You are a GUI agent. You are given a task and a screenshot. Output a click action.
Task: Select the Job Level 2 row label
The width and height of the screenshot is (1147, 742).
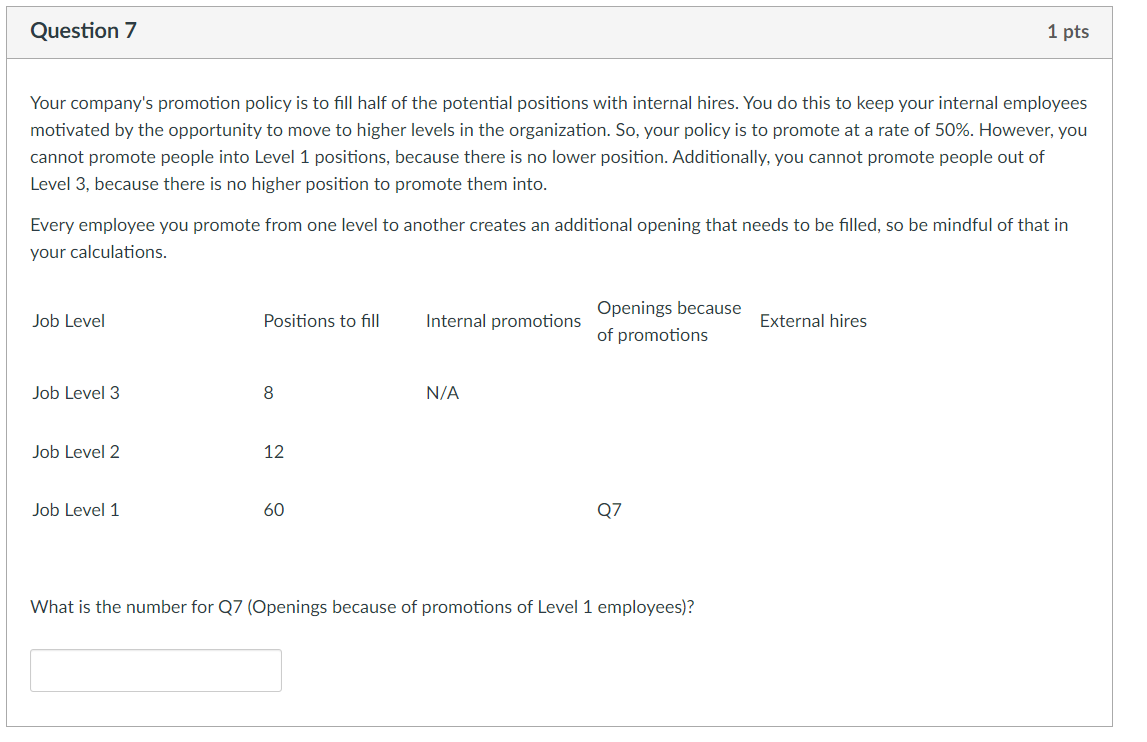click(x=75, y=451)
